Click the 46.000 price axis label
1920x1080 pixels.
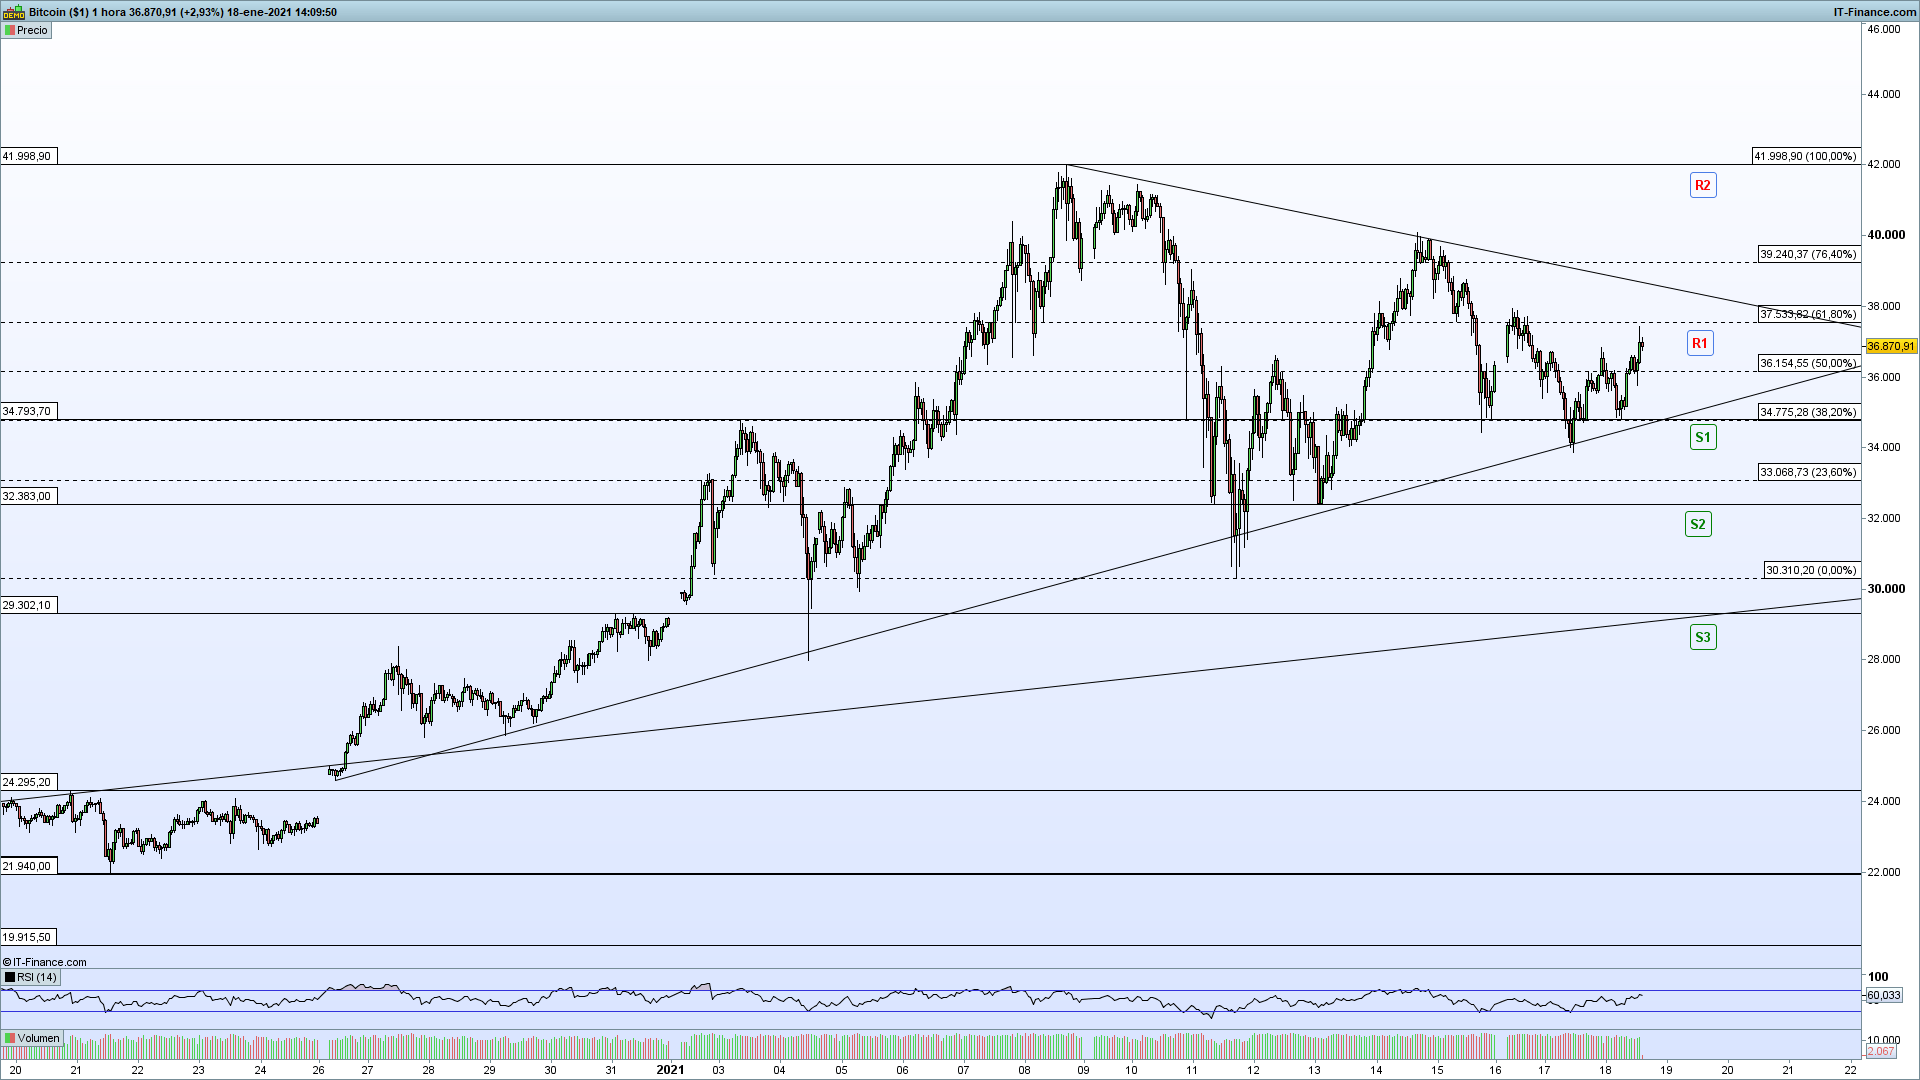click(1884, 30)
